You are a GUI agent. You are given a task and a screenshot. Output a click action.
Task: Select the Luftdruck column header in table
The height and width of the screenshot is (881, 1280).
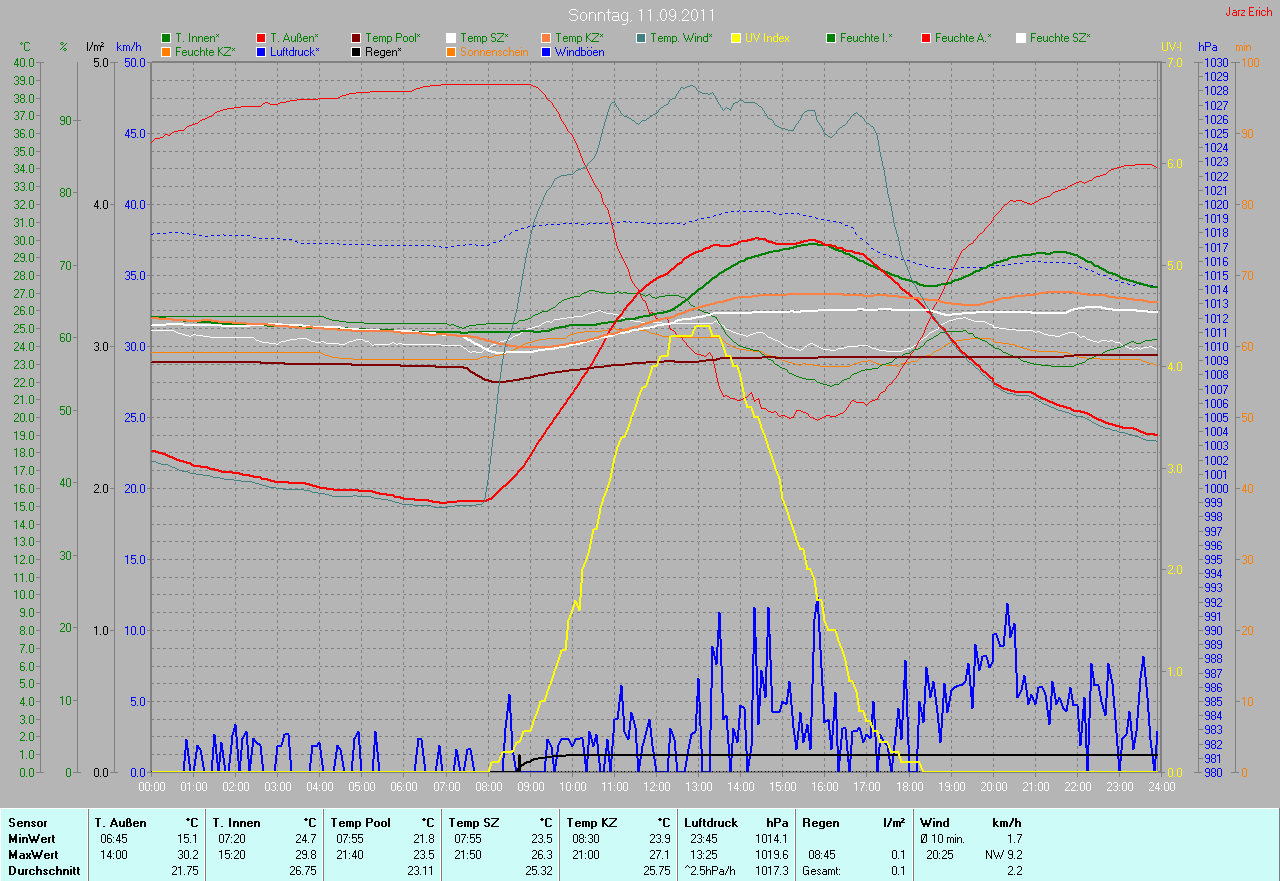click(709, 822)
